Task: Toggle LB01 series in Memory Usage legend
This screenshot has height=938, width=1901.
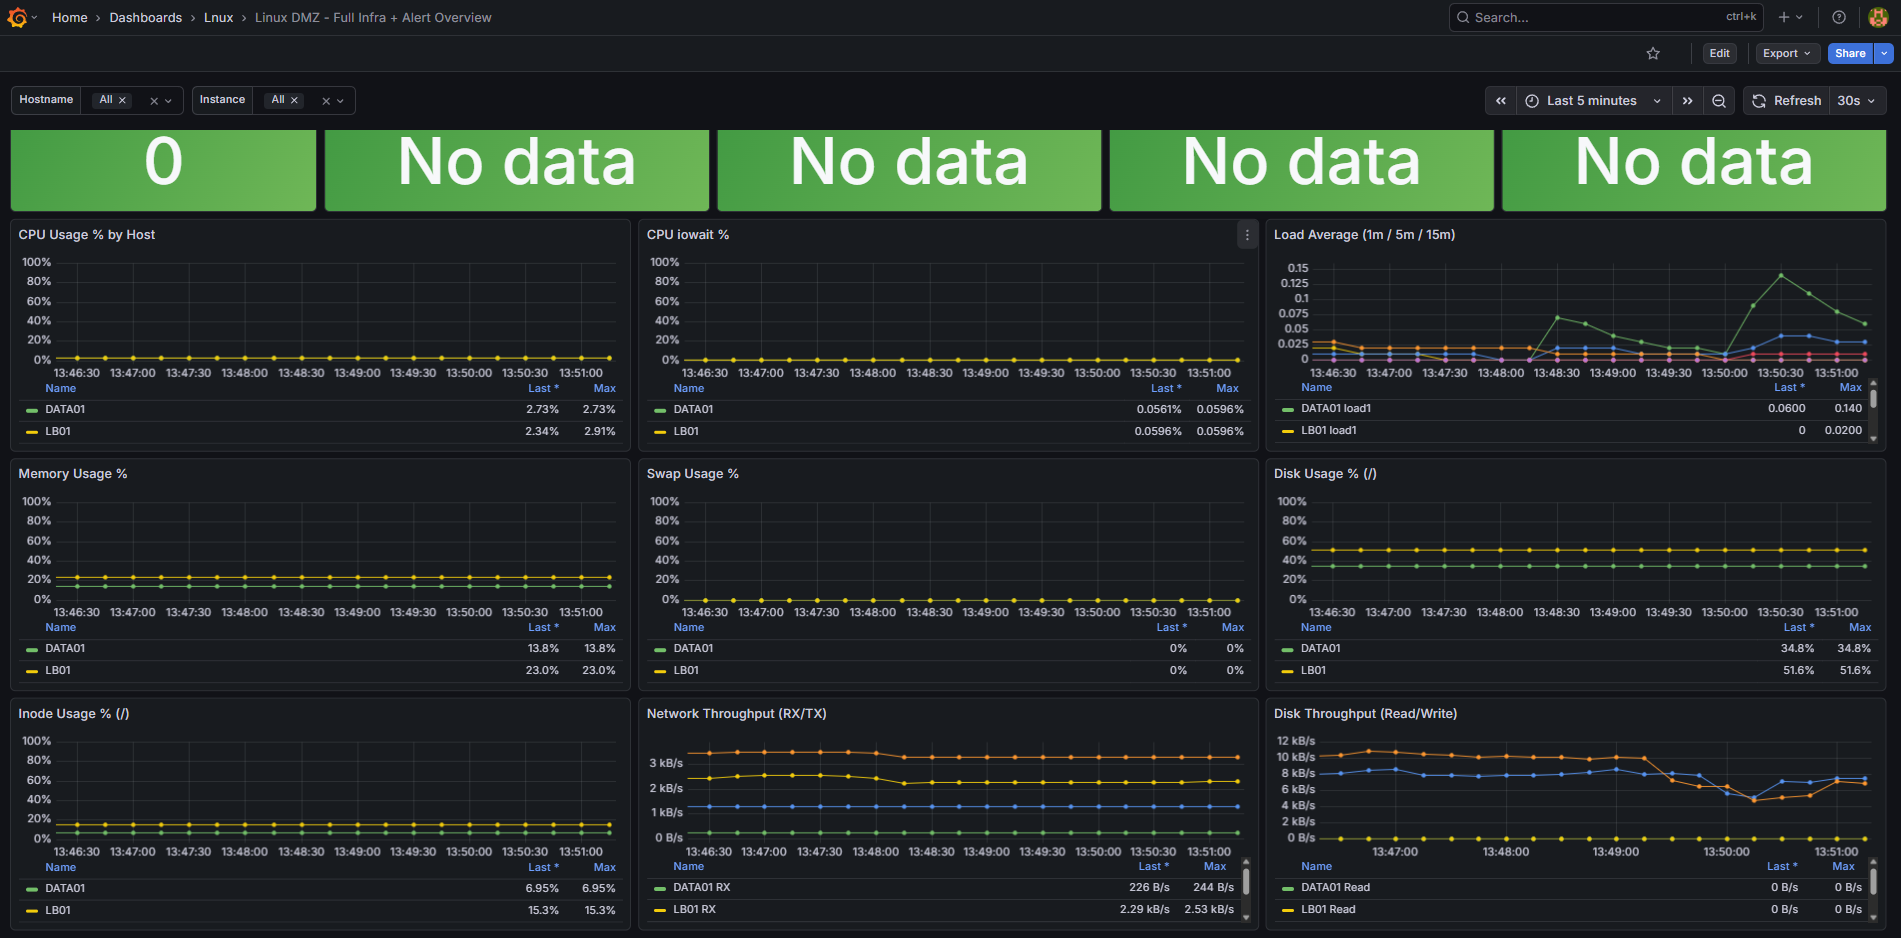Action: point(58,670)
